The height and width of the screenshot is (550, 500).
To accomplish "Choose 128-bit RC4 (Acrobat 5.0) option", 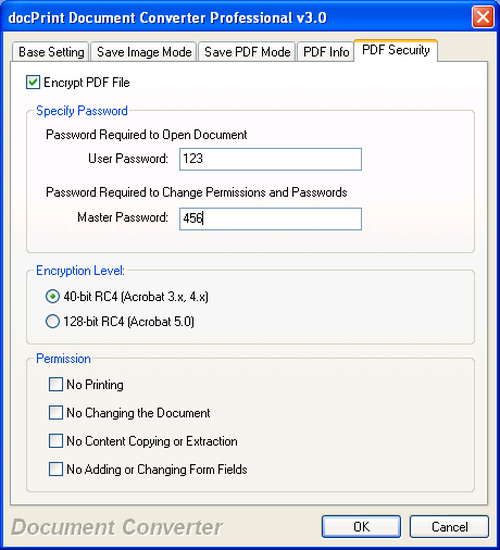I will tap(53, 321).
